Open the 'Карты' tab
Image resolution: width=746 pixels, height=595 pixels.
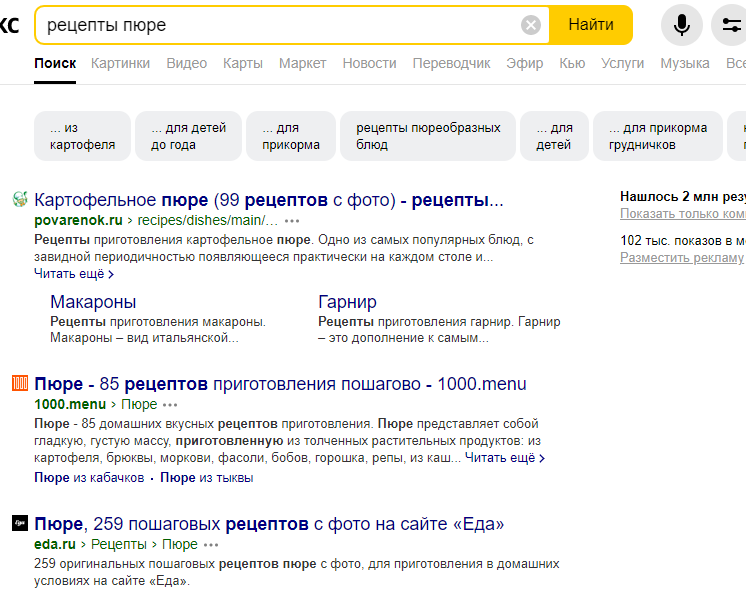243,64
